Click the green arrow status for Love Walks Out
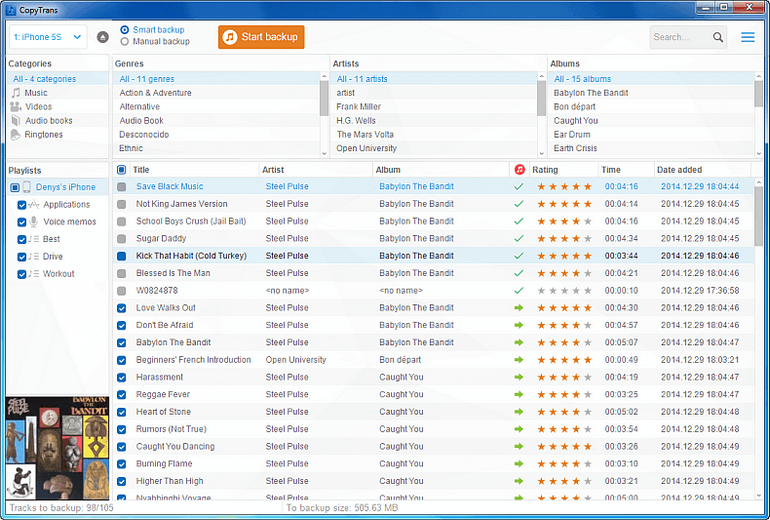The width and height of the screenshot is (770, 520). pos(518,308)
